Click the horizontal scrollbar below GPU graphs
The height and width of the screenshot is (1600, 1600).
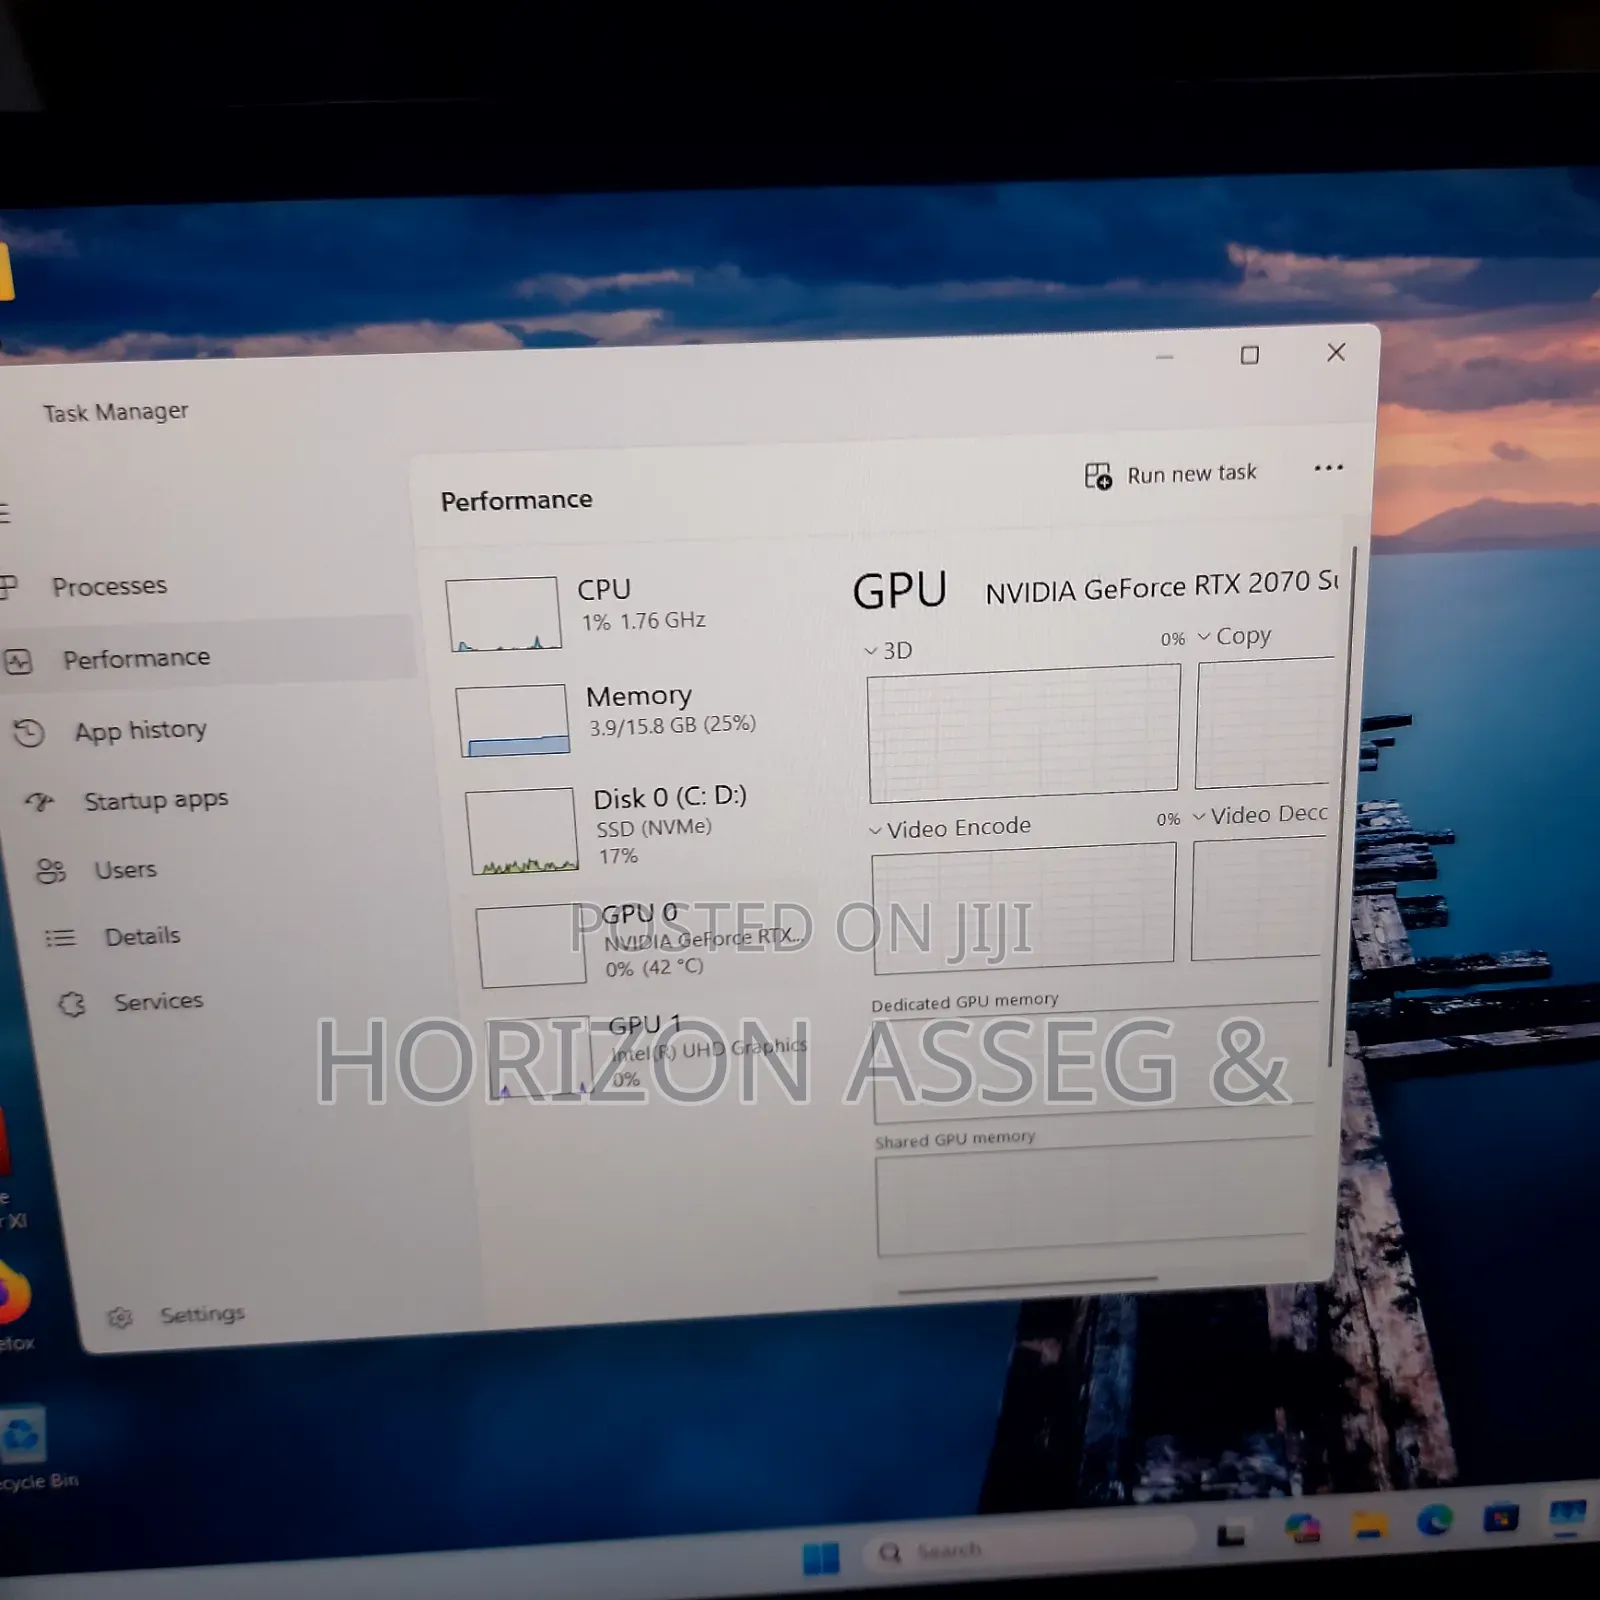[1028, 1284]
